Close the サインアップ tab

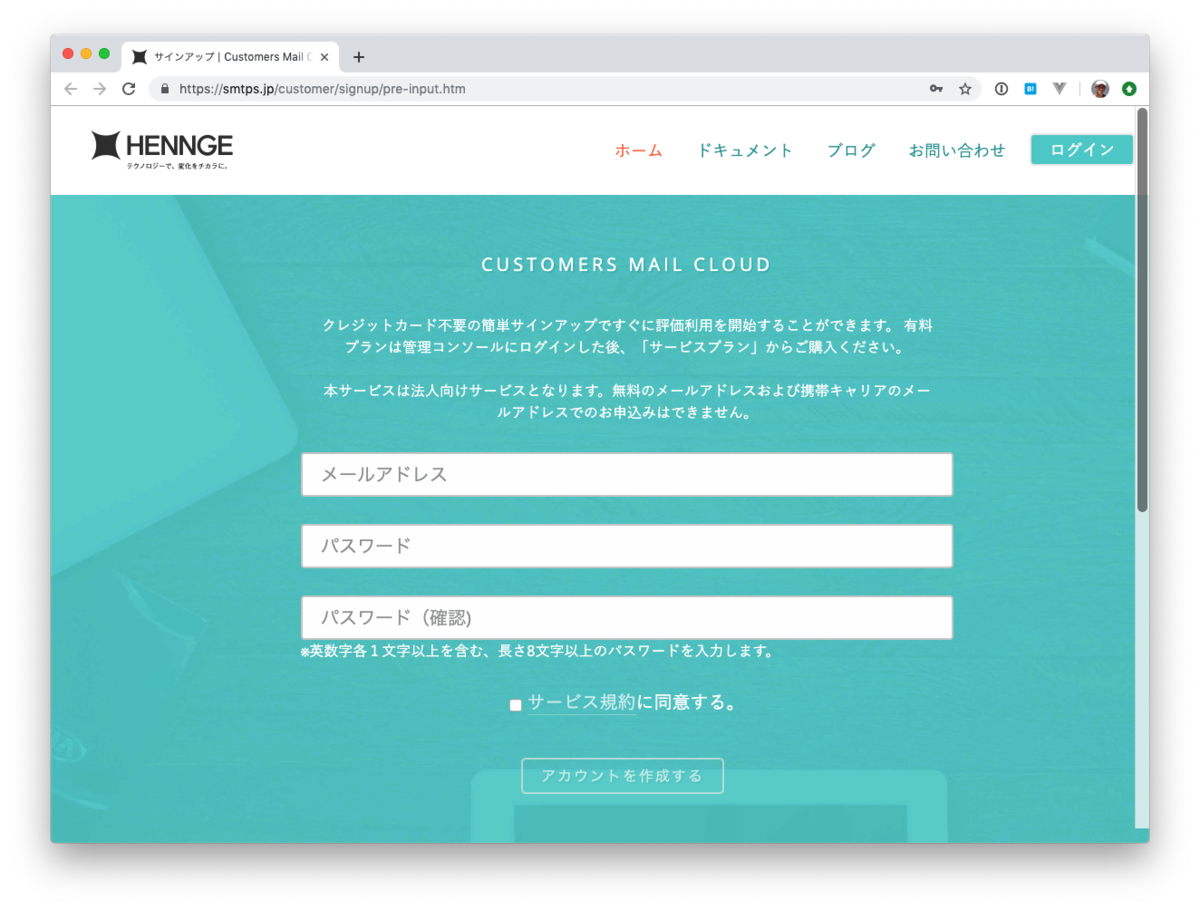click(324, 57)
